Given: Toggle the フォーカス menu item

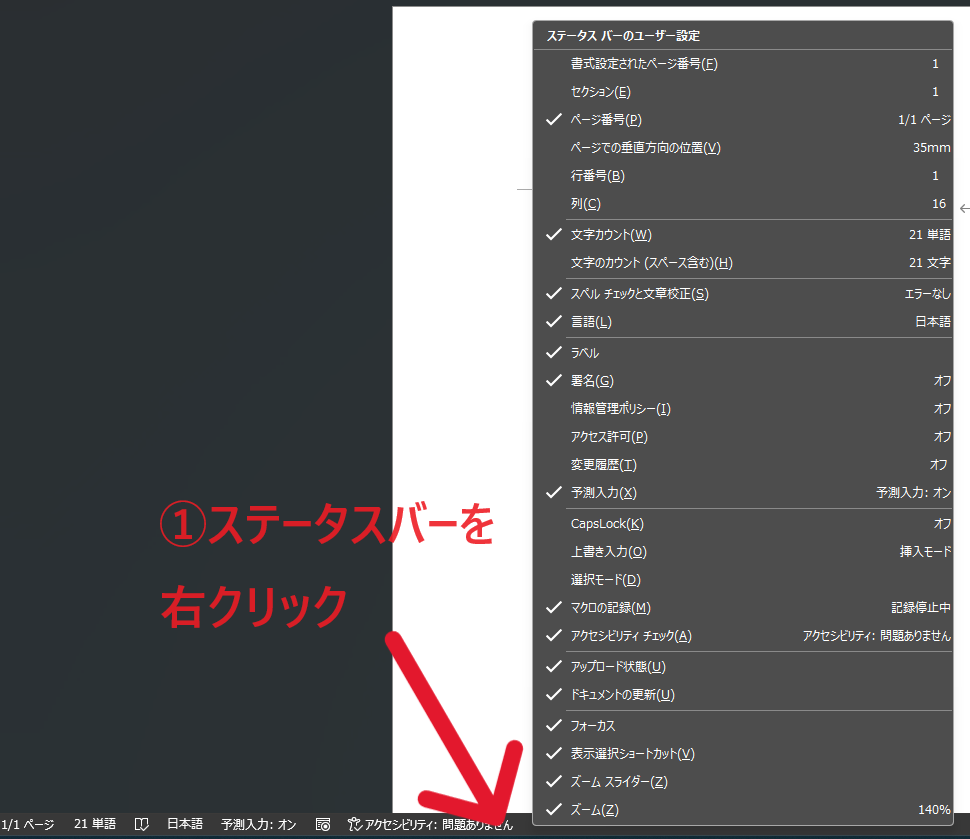Looking at the screenshot, I should [x=742, y=725].
